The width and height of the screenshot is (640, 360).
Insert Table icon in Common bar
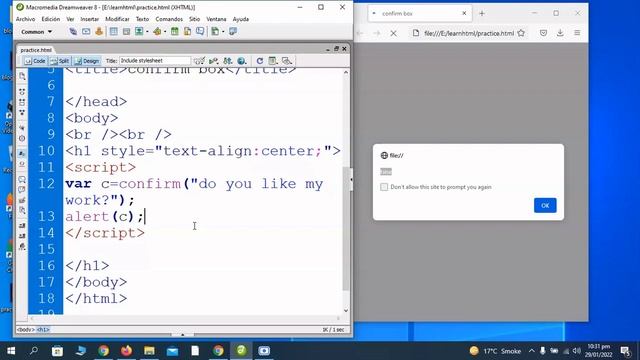coord(113,31)
